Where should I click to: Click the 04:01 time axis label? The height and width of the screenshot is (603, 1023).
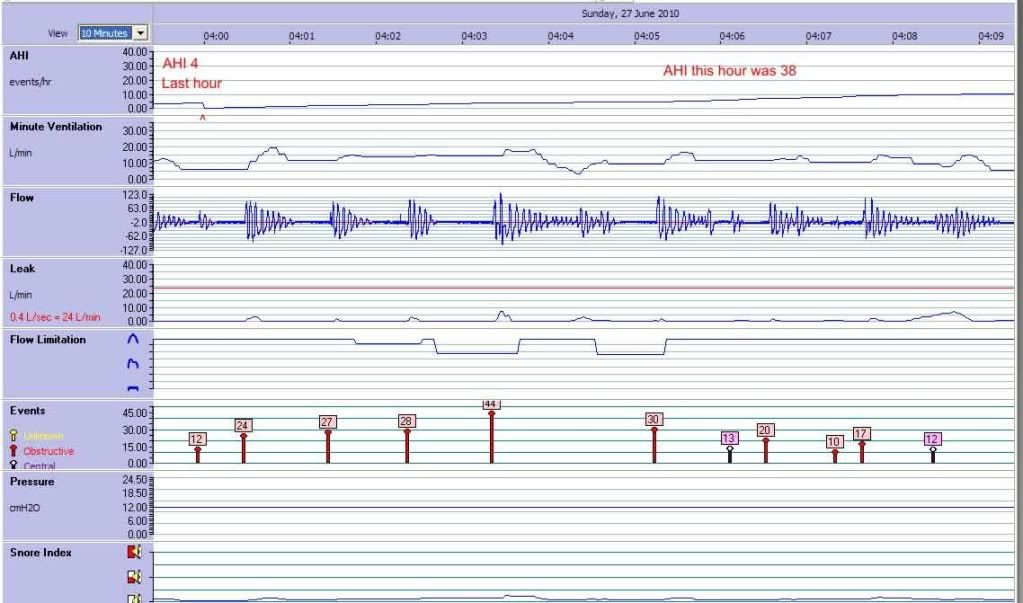coord(301,37)
